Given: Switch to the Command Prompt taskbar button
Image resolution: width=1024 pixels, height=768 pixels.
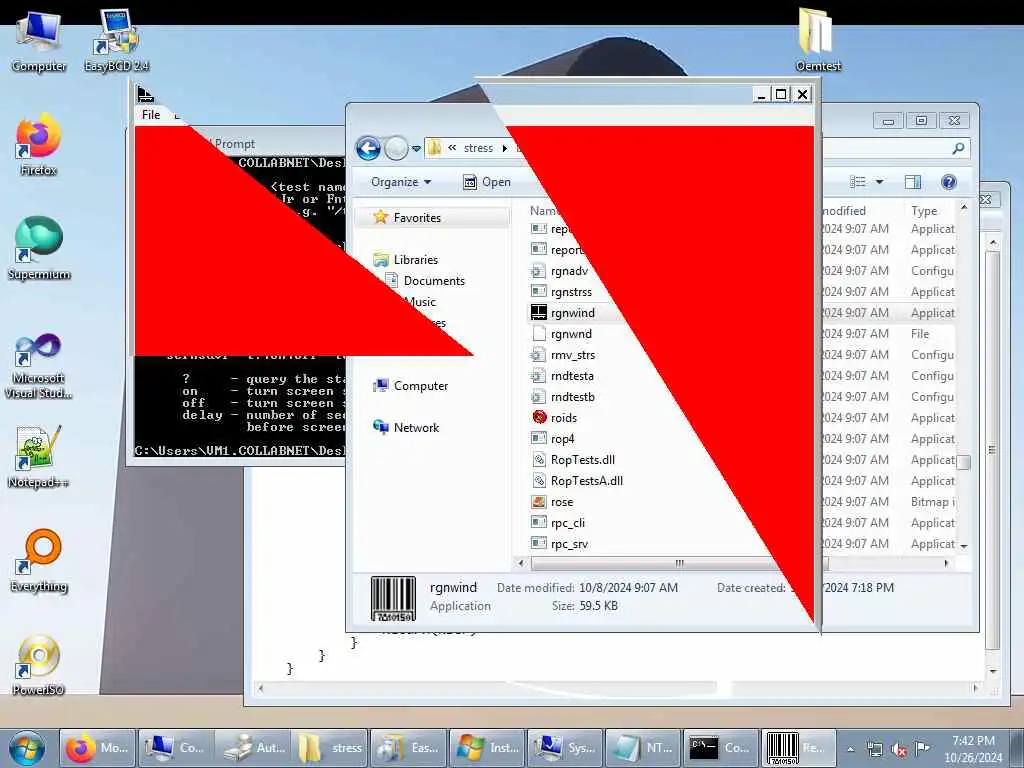Looking at the screenshot, I should click(x=720, y=748).
